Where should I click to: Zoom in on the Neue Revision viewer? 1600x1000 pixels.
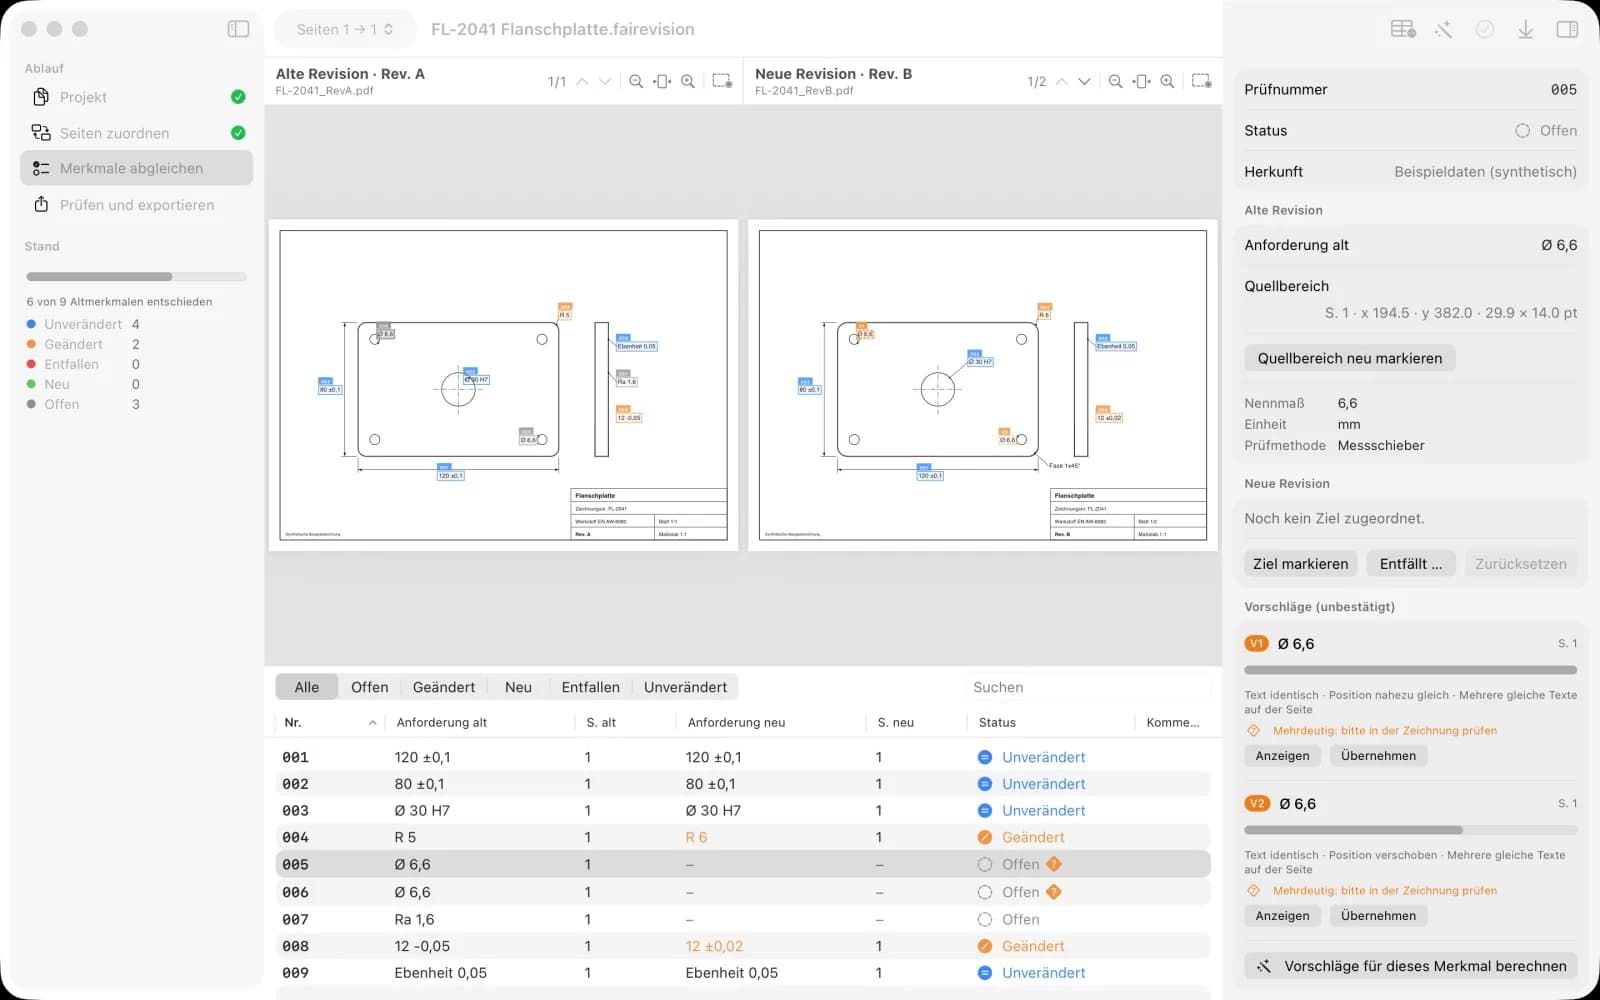coord(1167,81)
